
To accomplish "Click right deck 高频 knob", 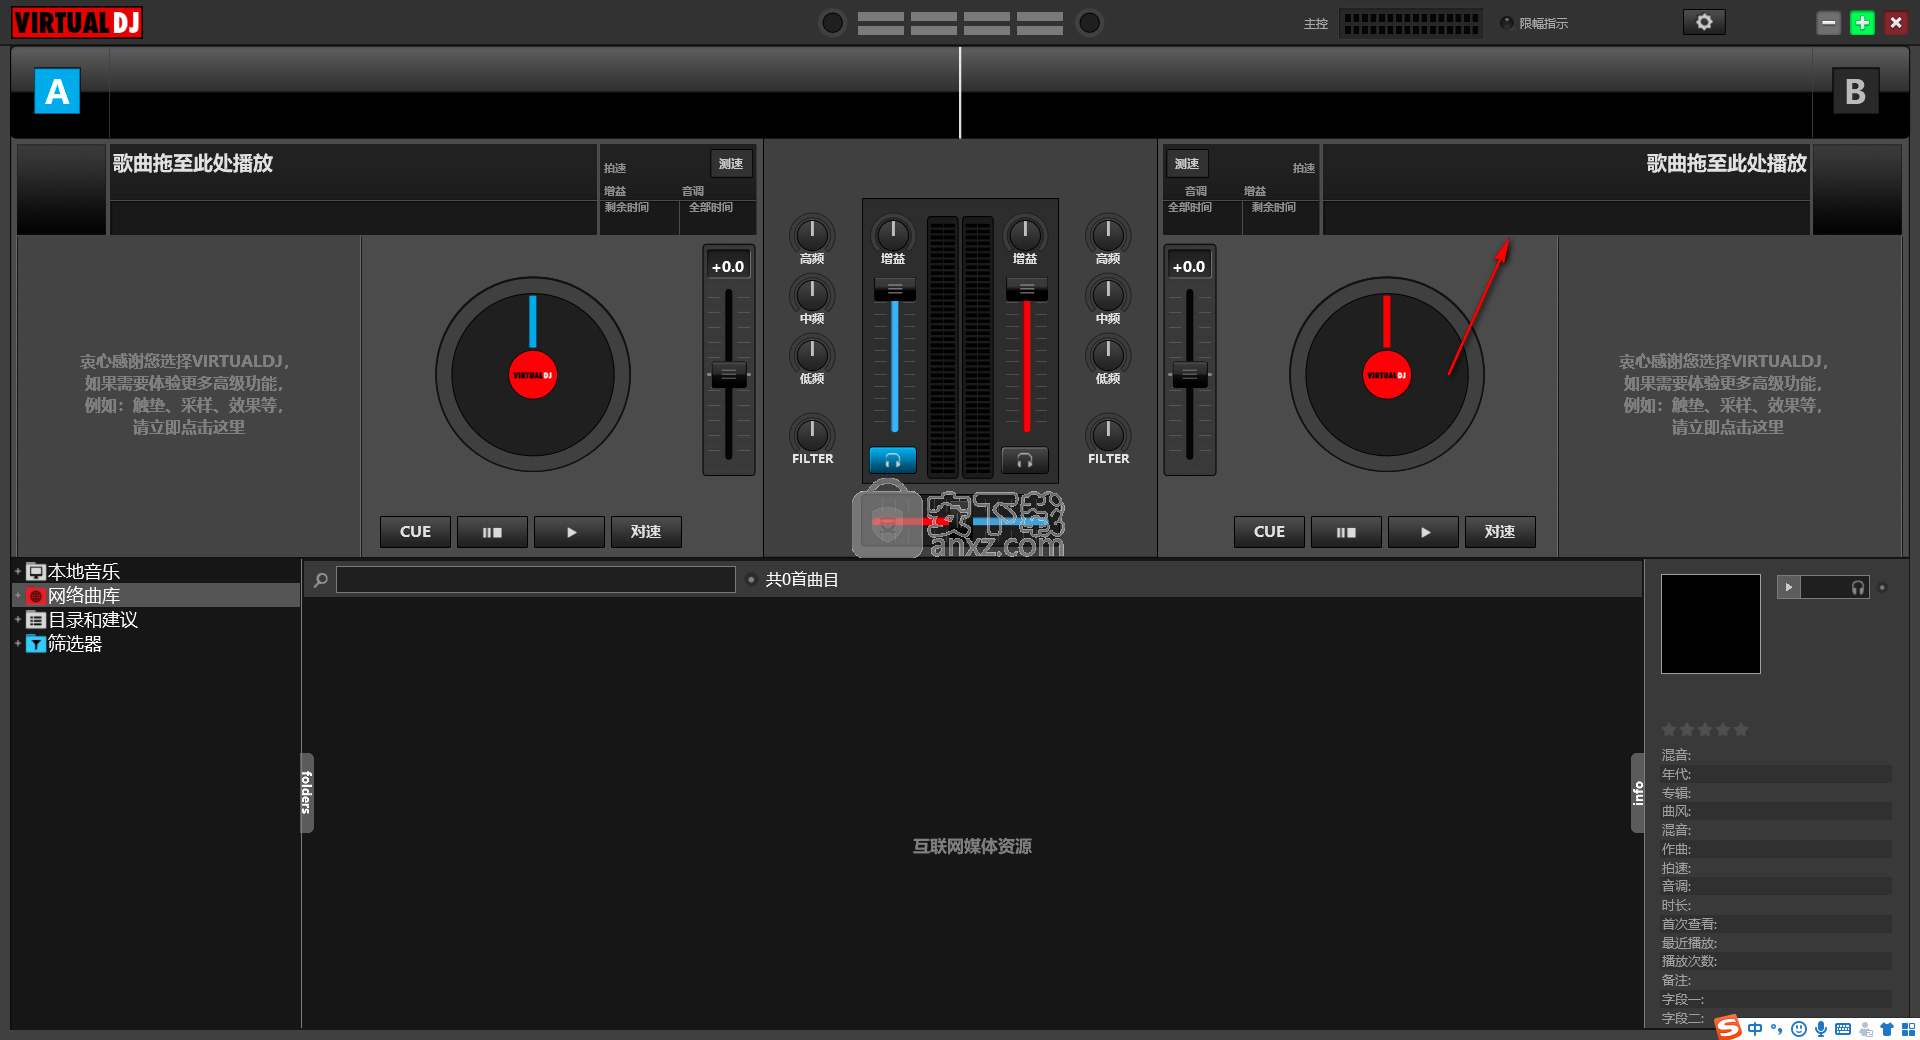I will tap(1108, 234).
